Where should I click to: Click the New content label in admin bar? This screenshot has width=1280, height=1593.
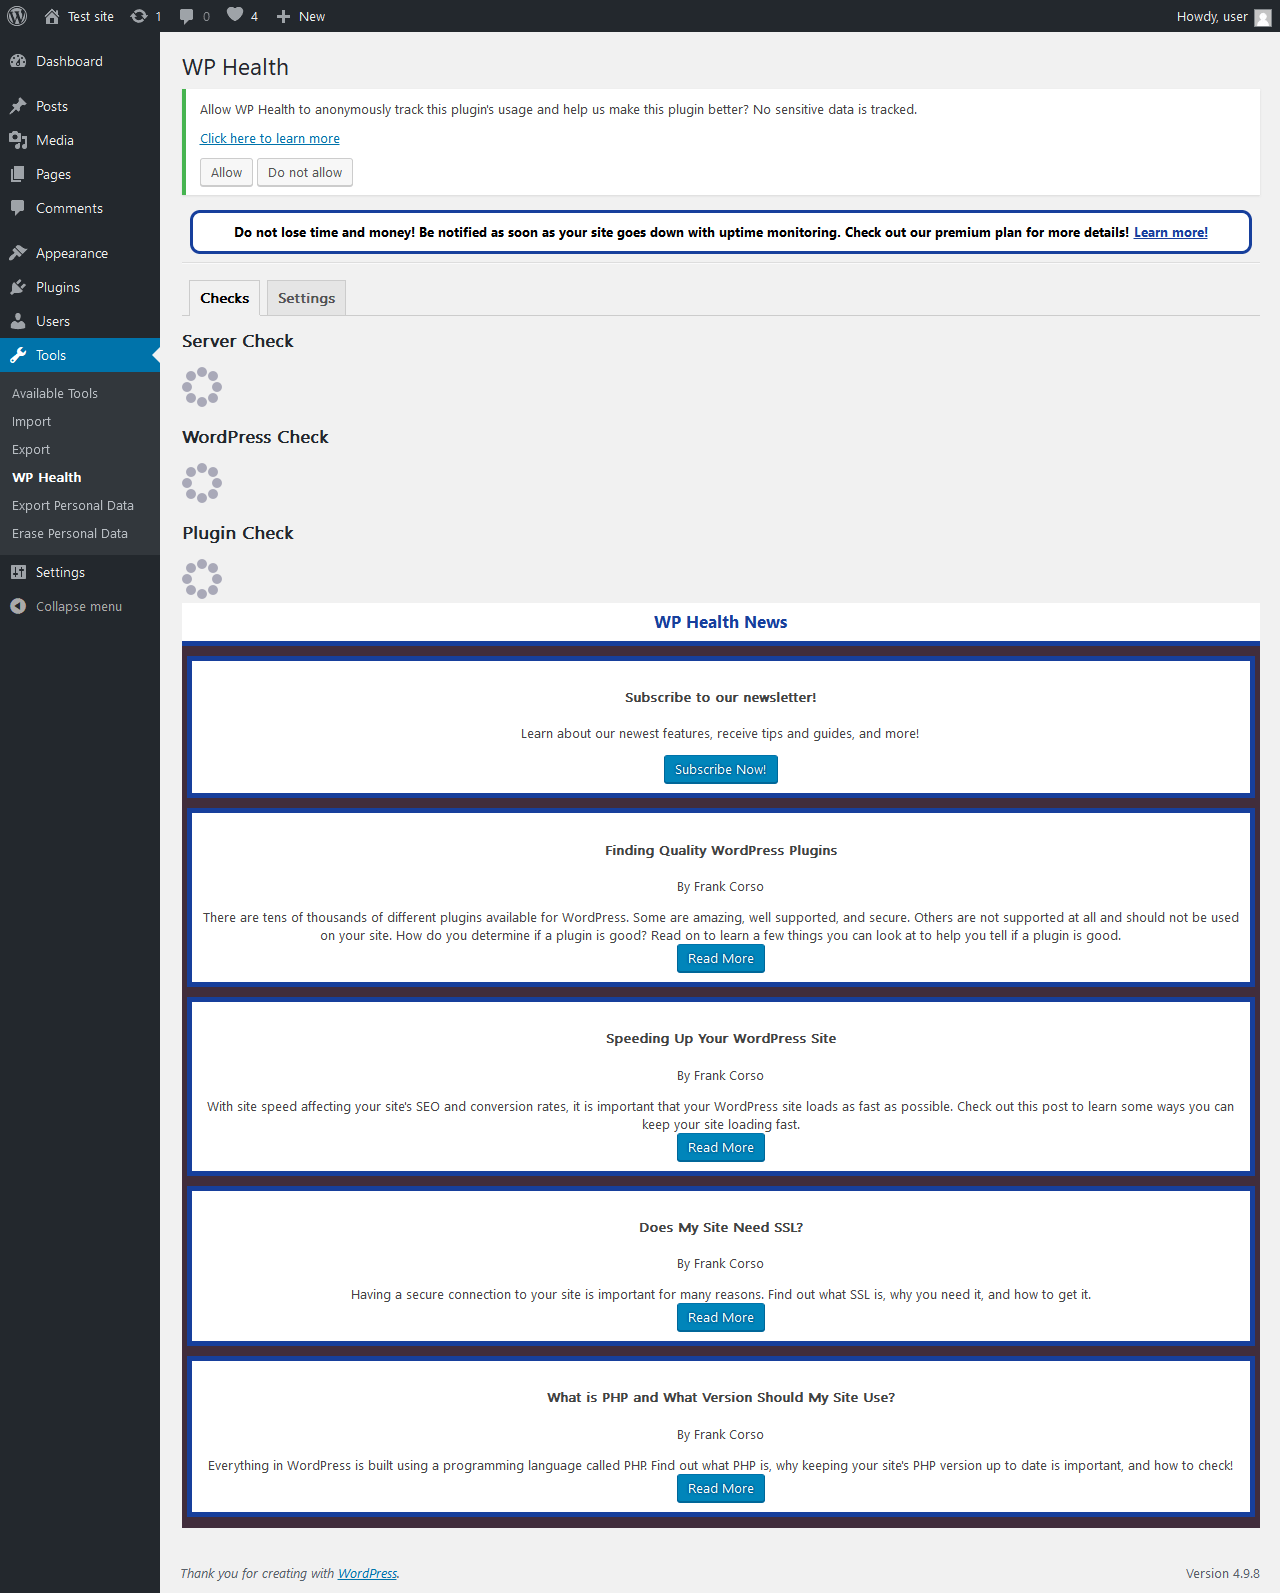click(x=312, y=16)
